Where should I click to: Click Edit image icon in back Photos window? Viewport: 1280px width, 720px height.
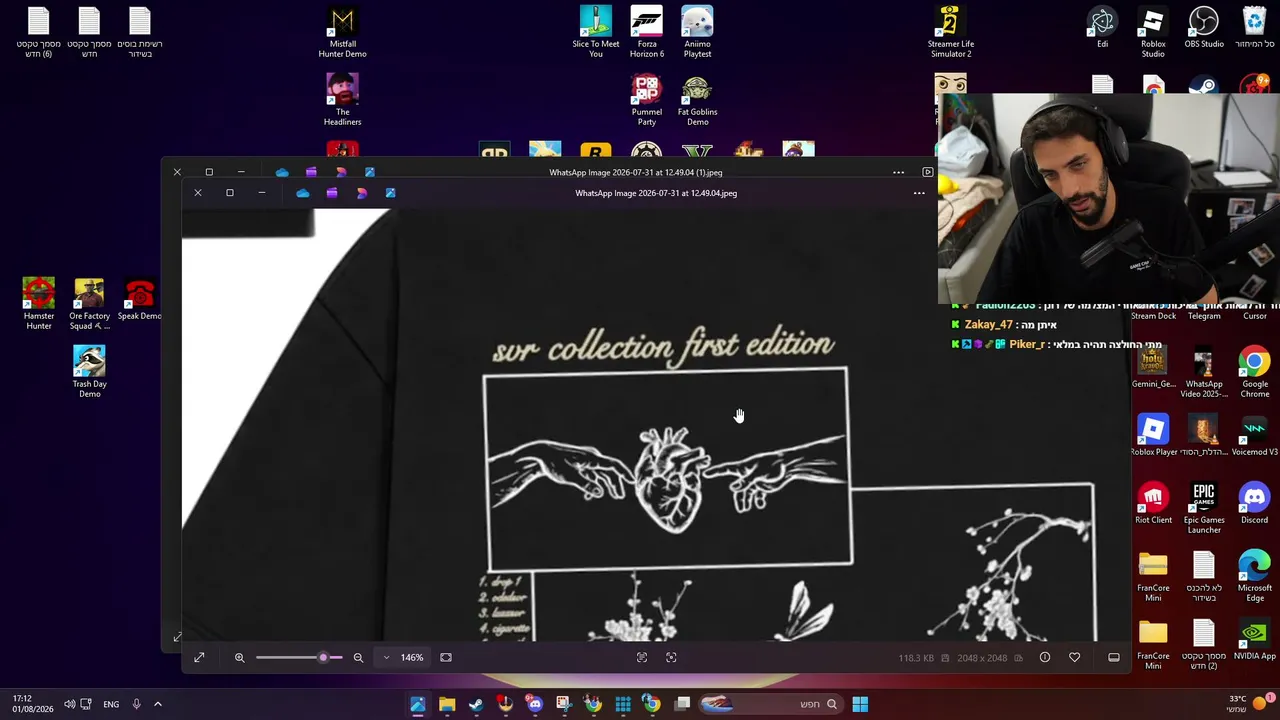[370, 172]
